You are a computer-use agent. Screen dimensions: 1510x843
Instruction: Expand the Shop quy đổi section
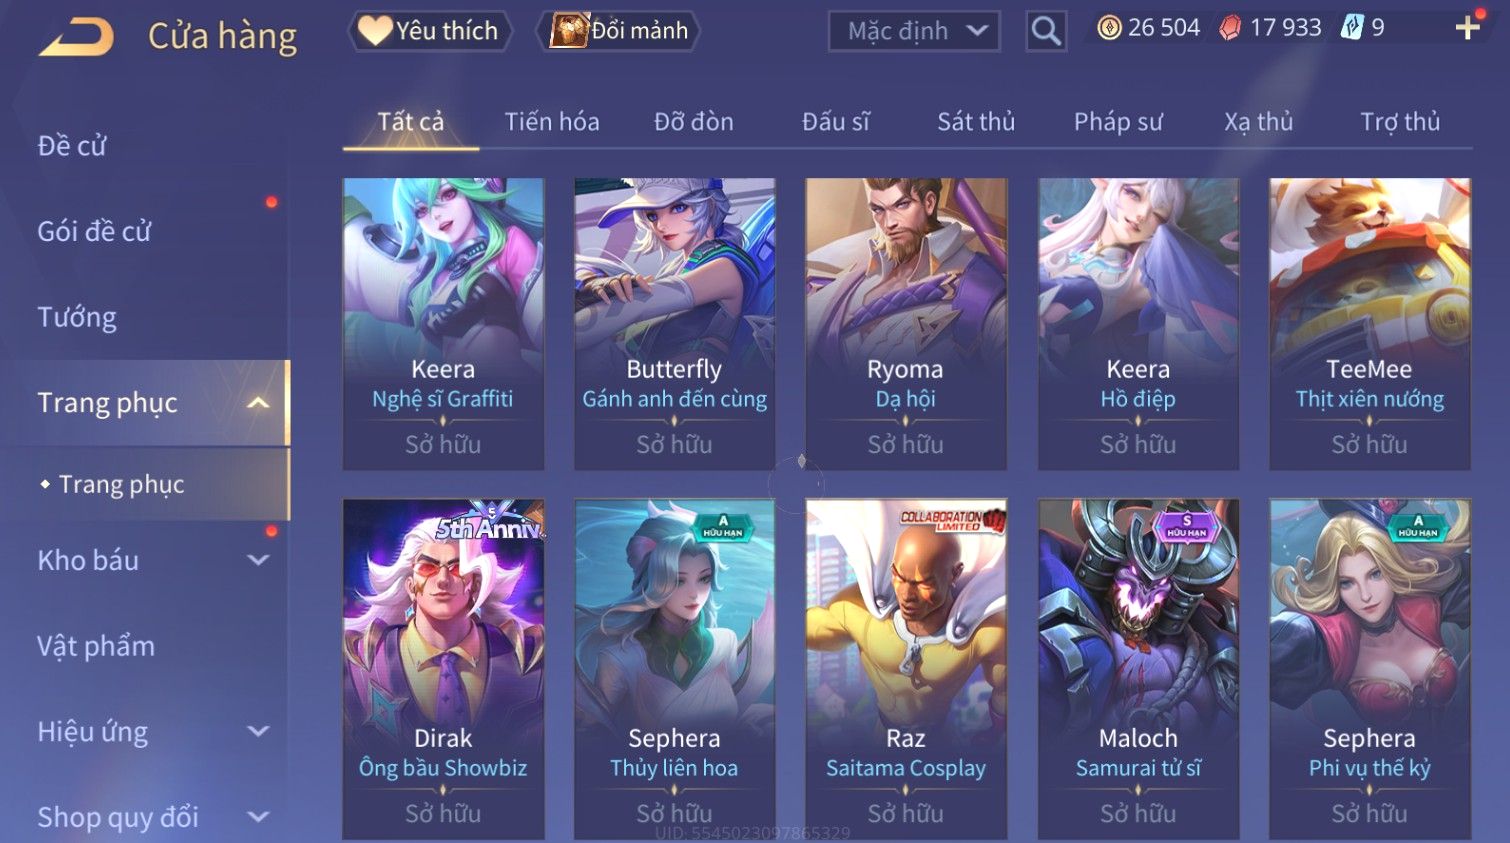click(258, 817)
